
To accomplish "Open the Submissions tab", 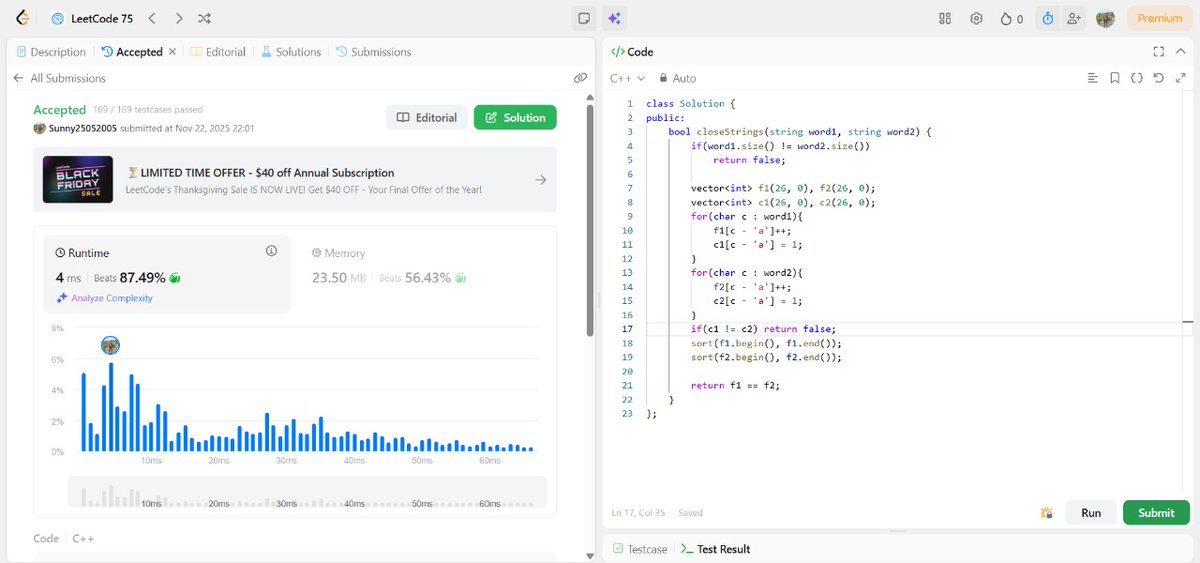I will coord(373,52).
